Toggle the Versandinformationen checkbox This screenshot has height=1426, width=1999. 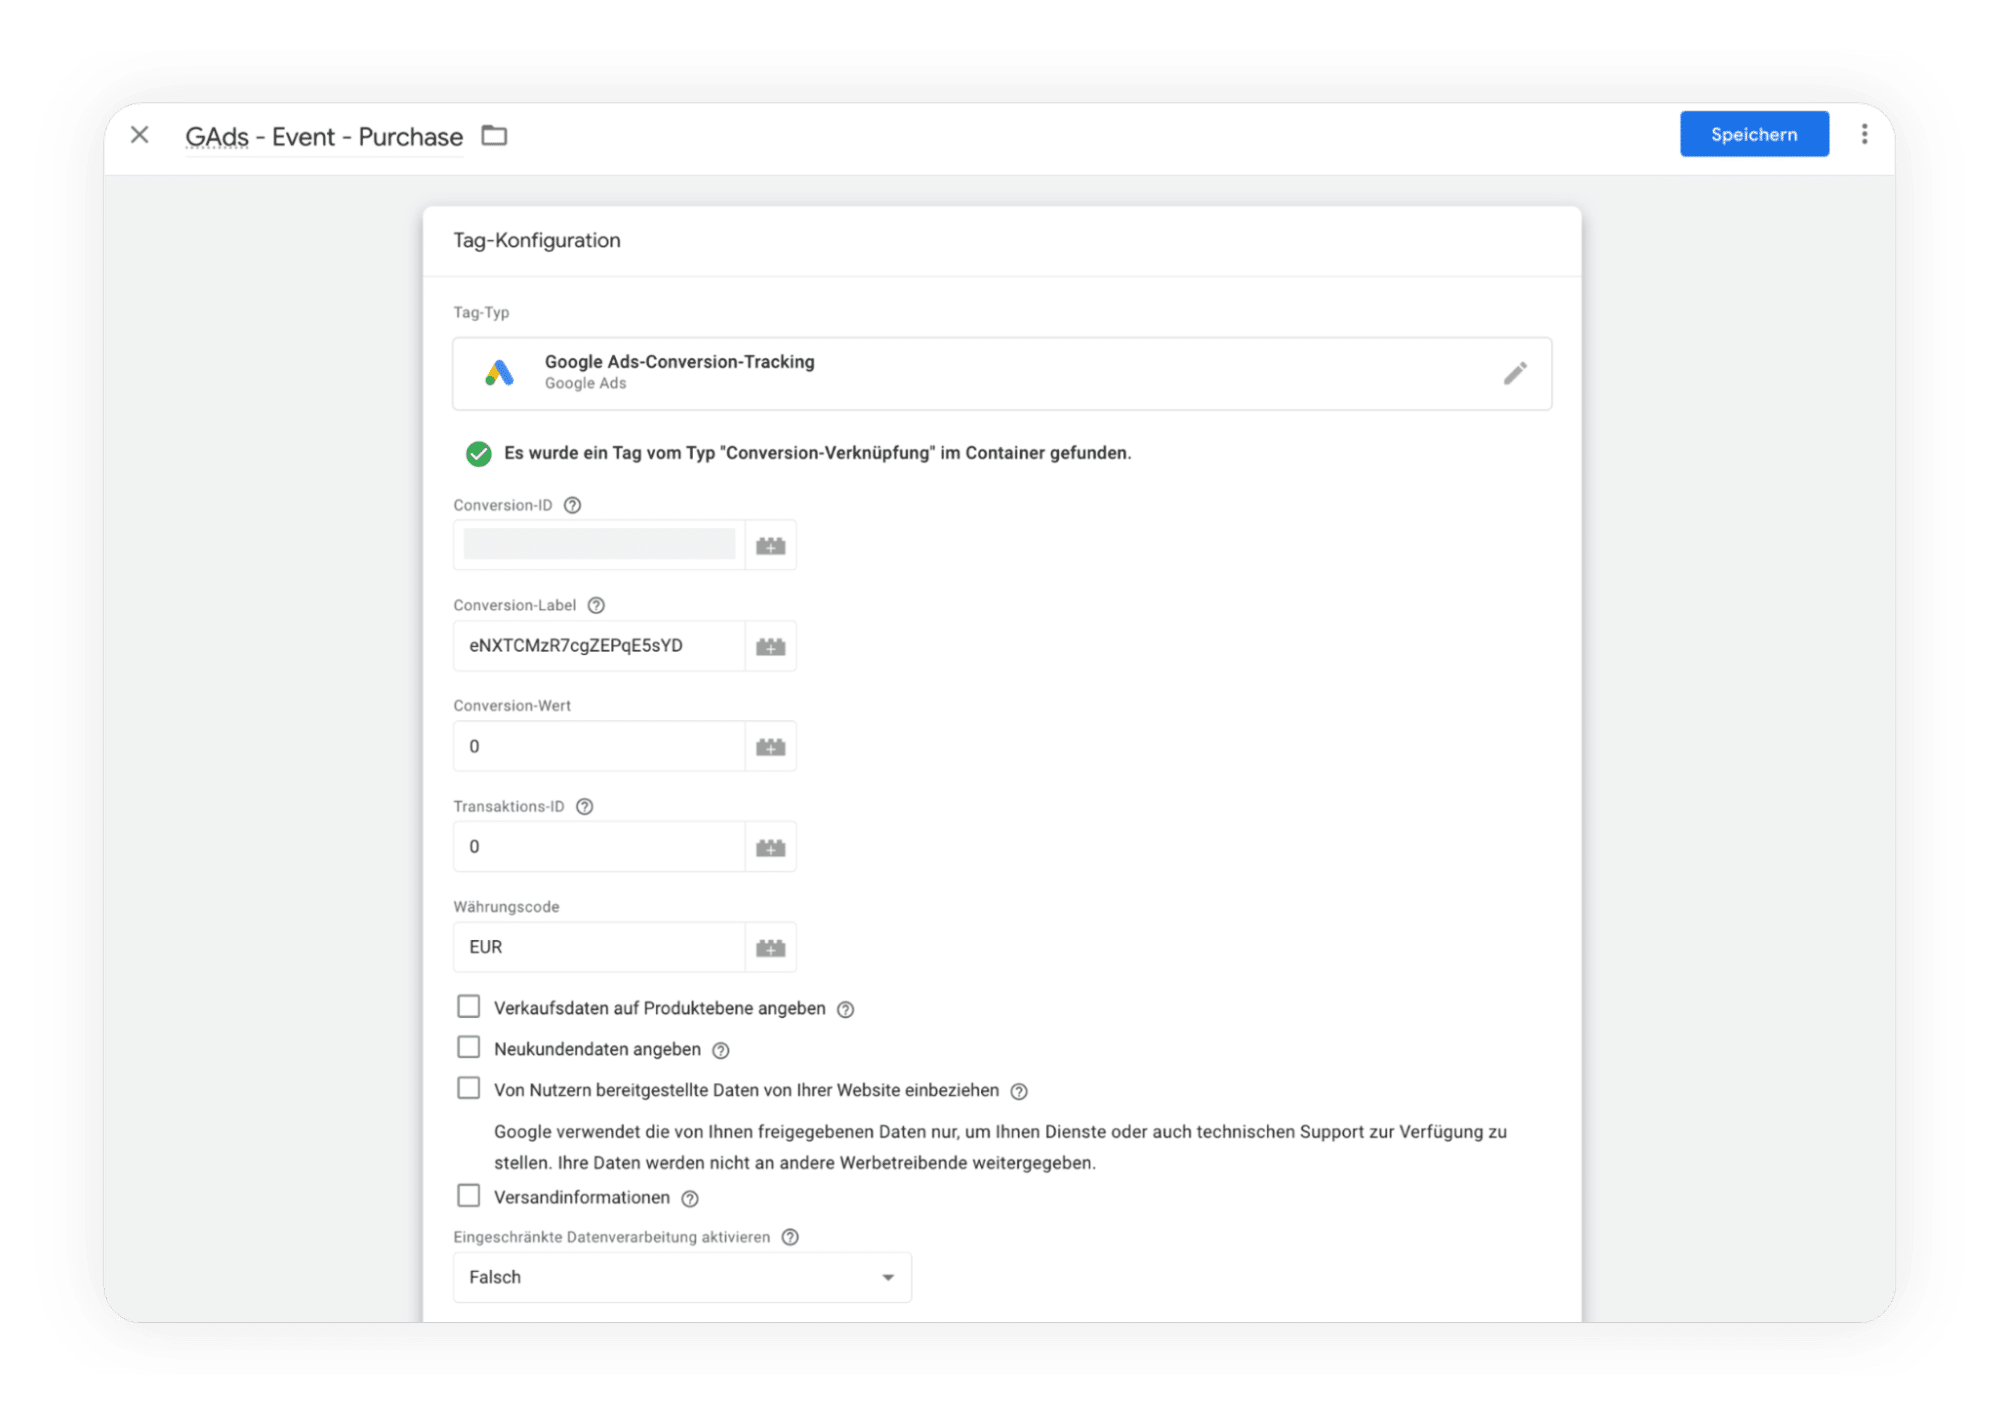point(468,1196)
